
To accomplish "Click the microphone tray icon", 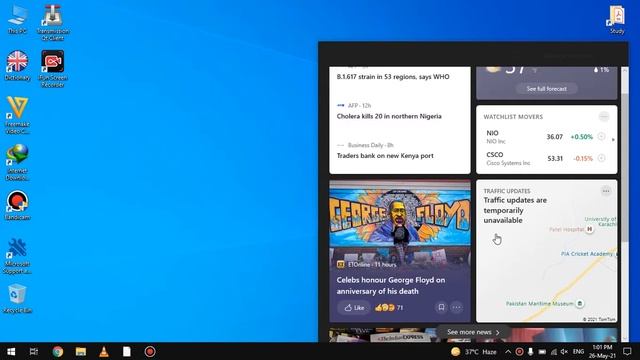I will (531, 352).
